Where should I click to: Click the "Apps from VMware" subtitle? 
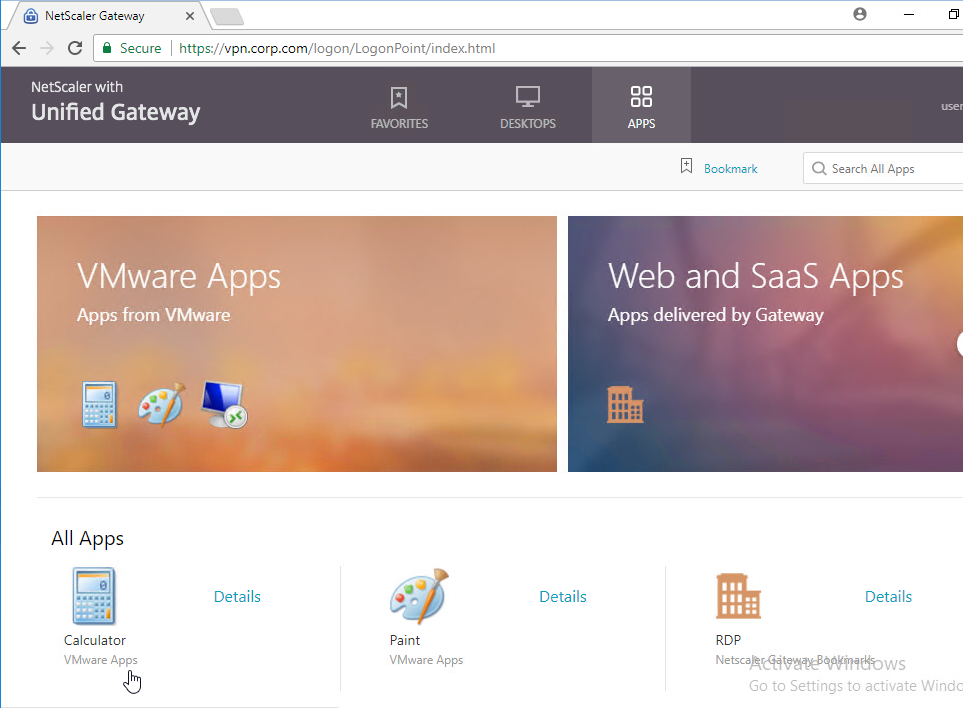154,314
